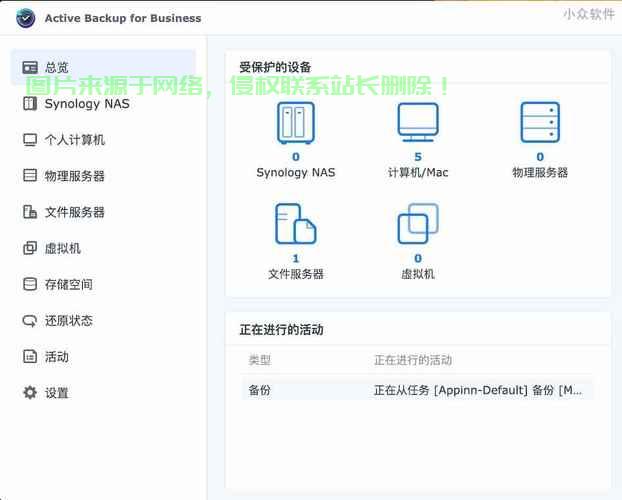The image size is (622, 500).
Task: Click the count 0 under 虚拟机
Action: (418, 258)
